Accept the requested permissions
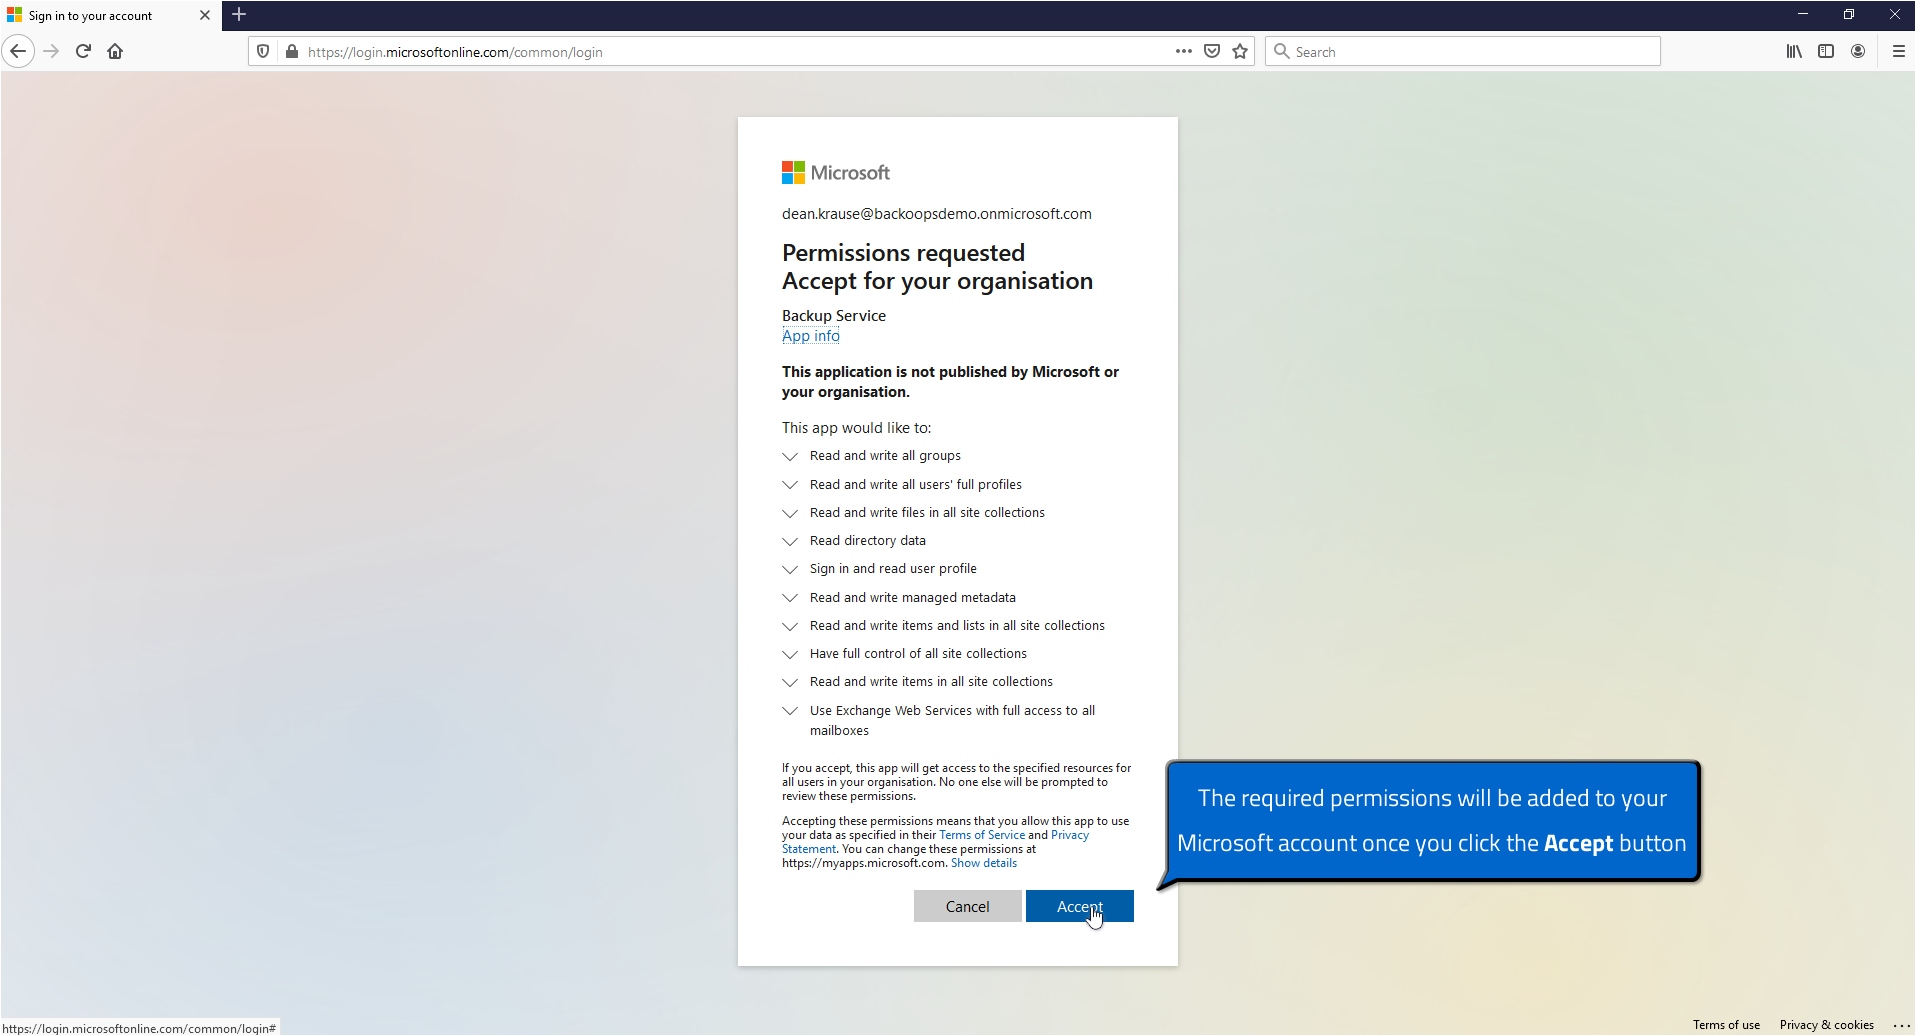This screenshot has height=1036, width=1916. [x=1080, y=906]
